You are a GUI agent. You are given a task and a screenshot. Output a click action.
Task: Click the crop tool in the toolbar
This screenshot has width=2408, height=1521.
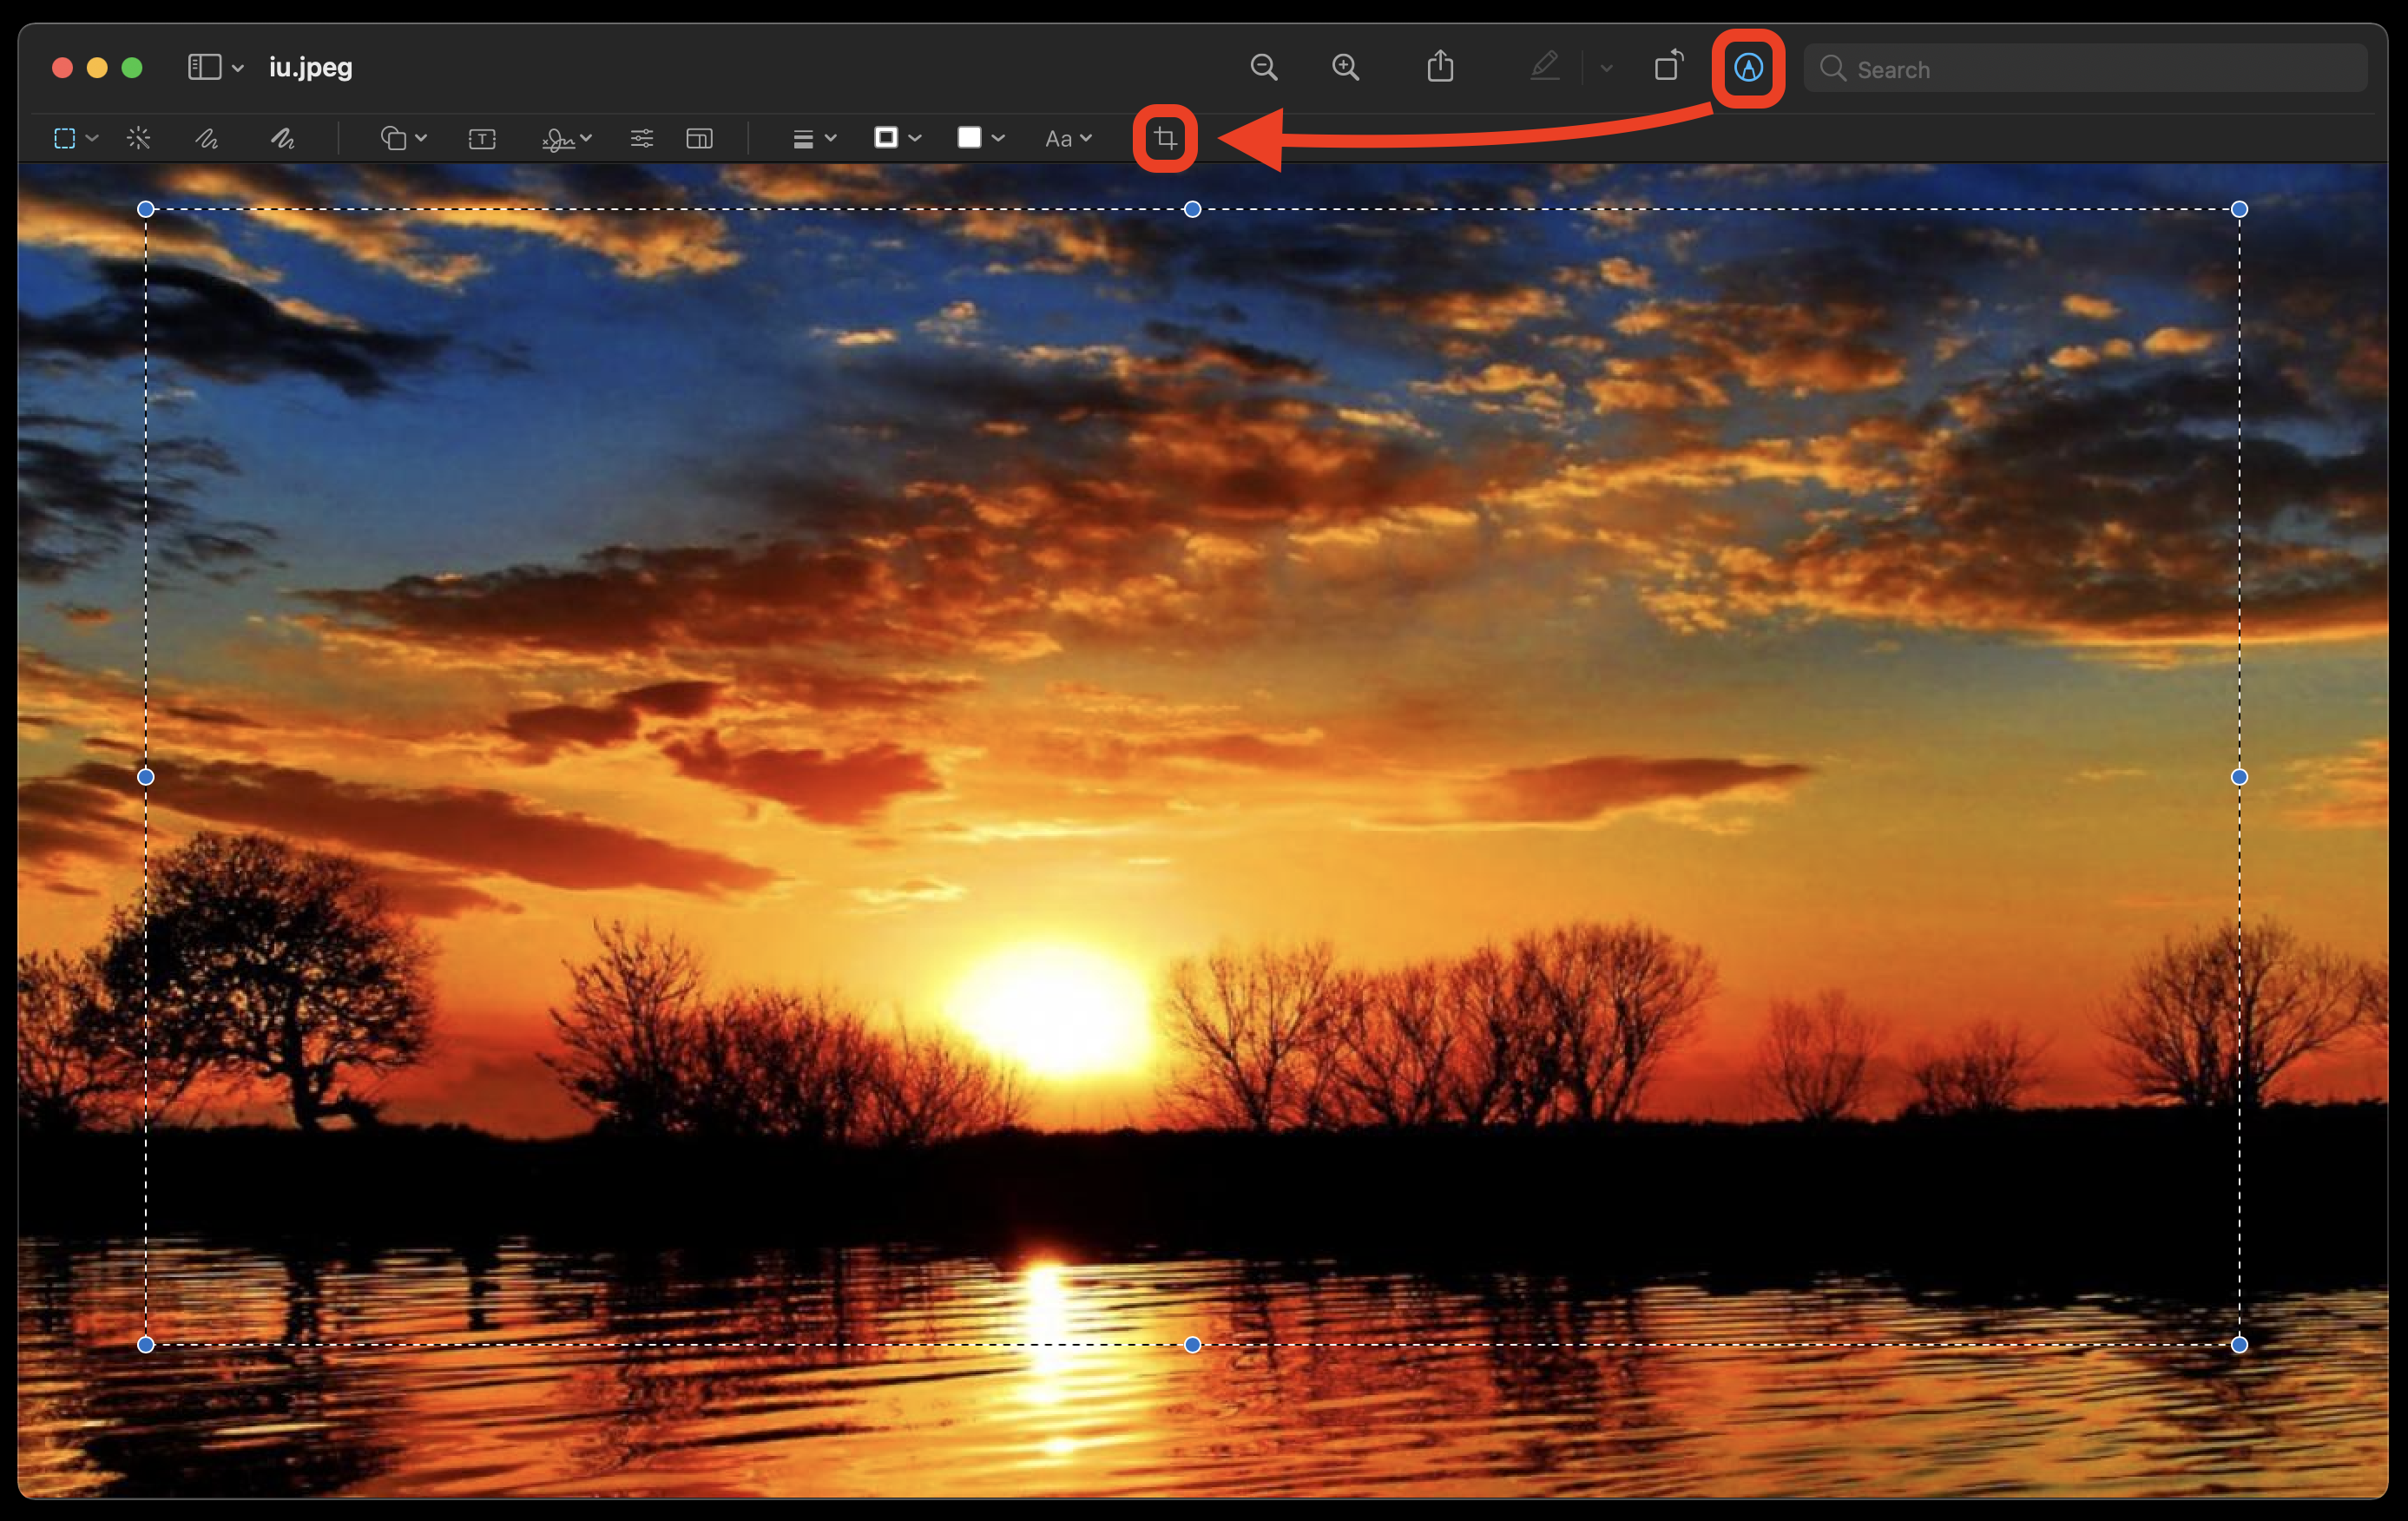coord(1161,136)
